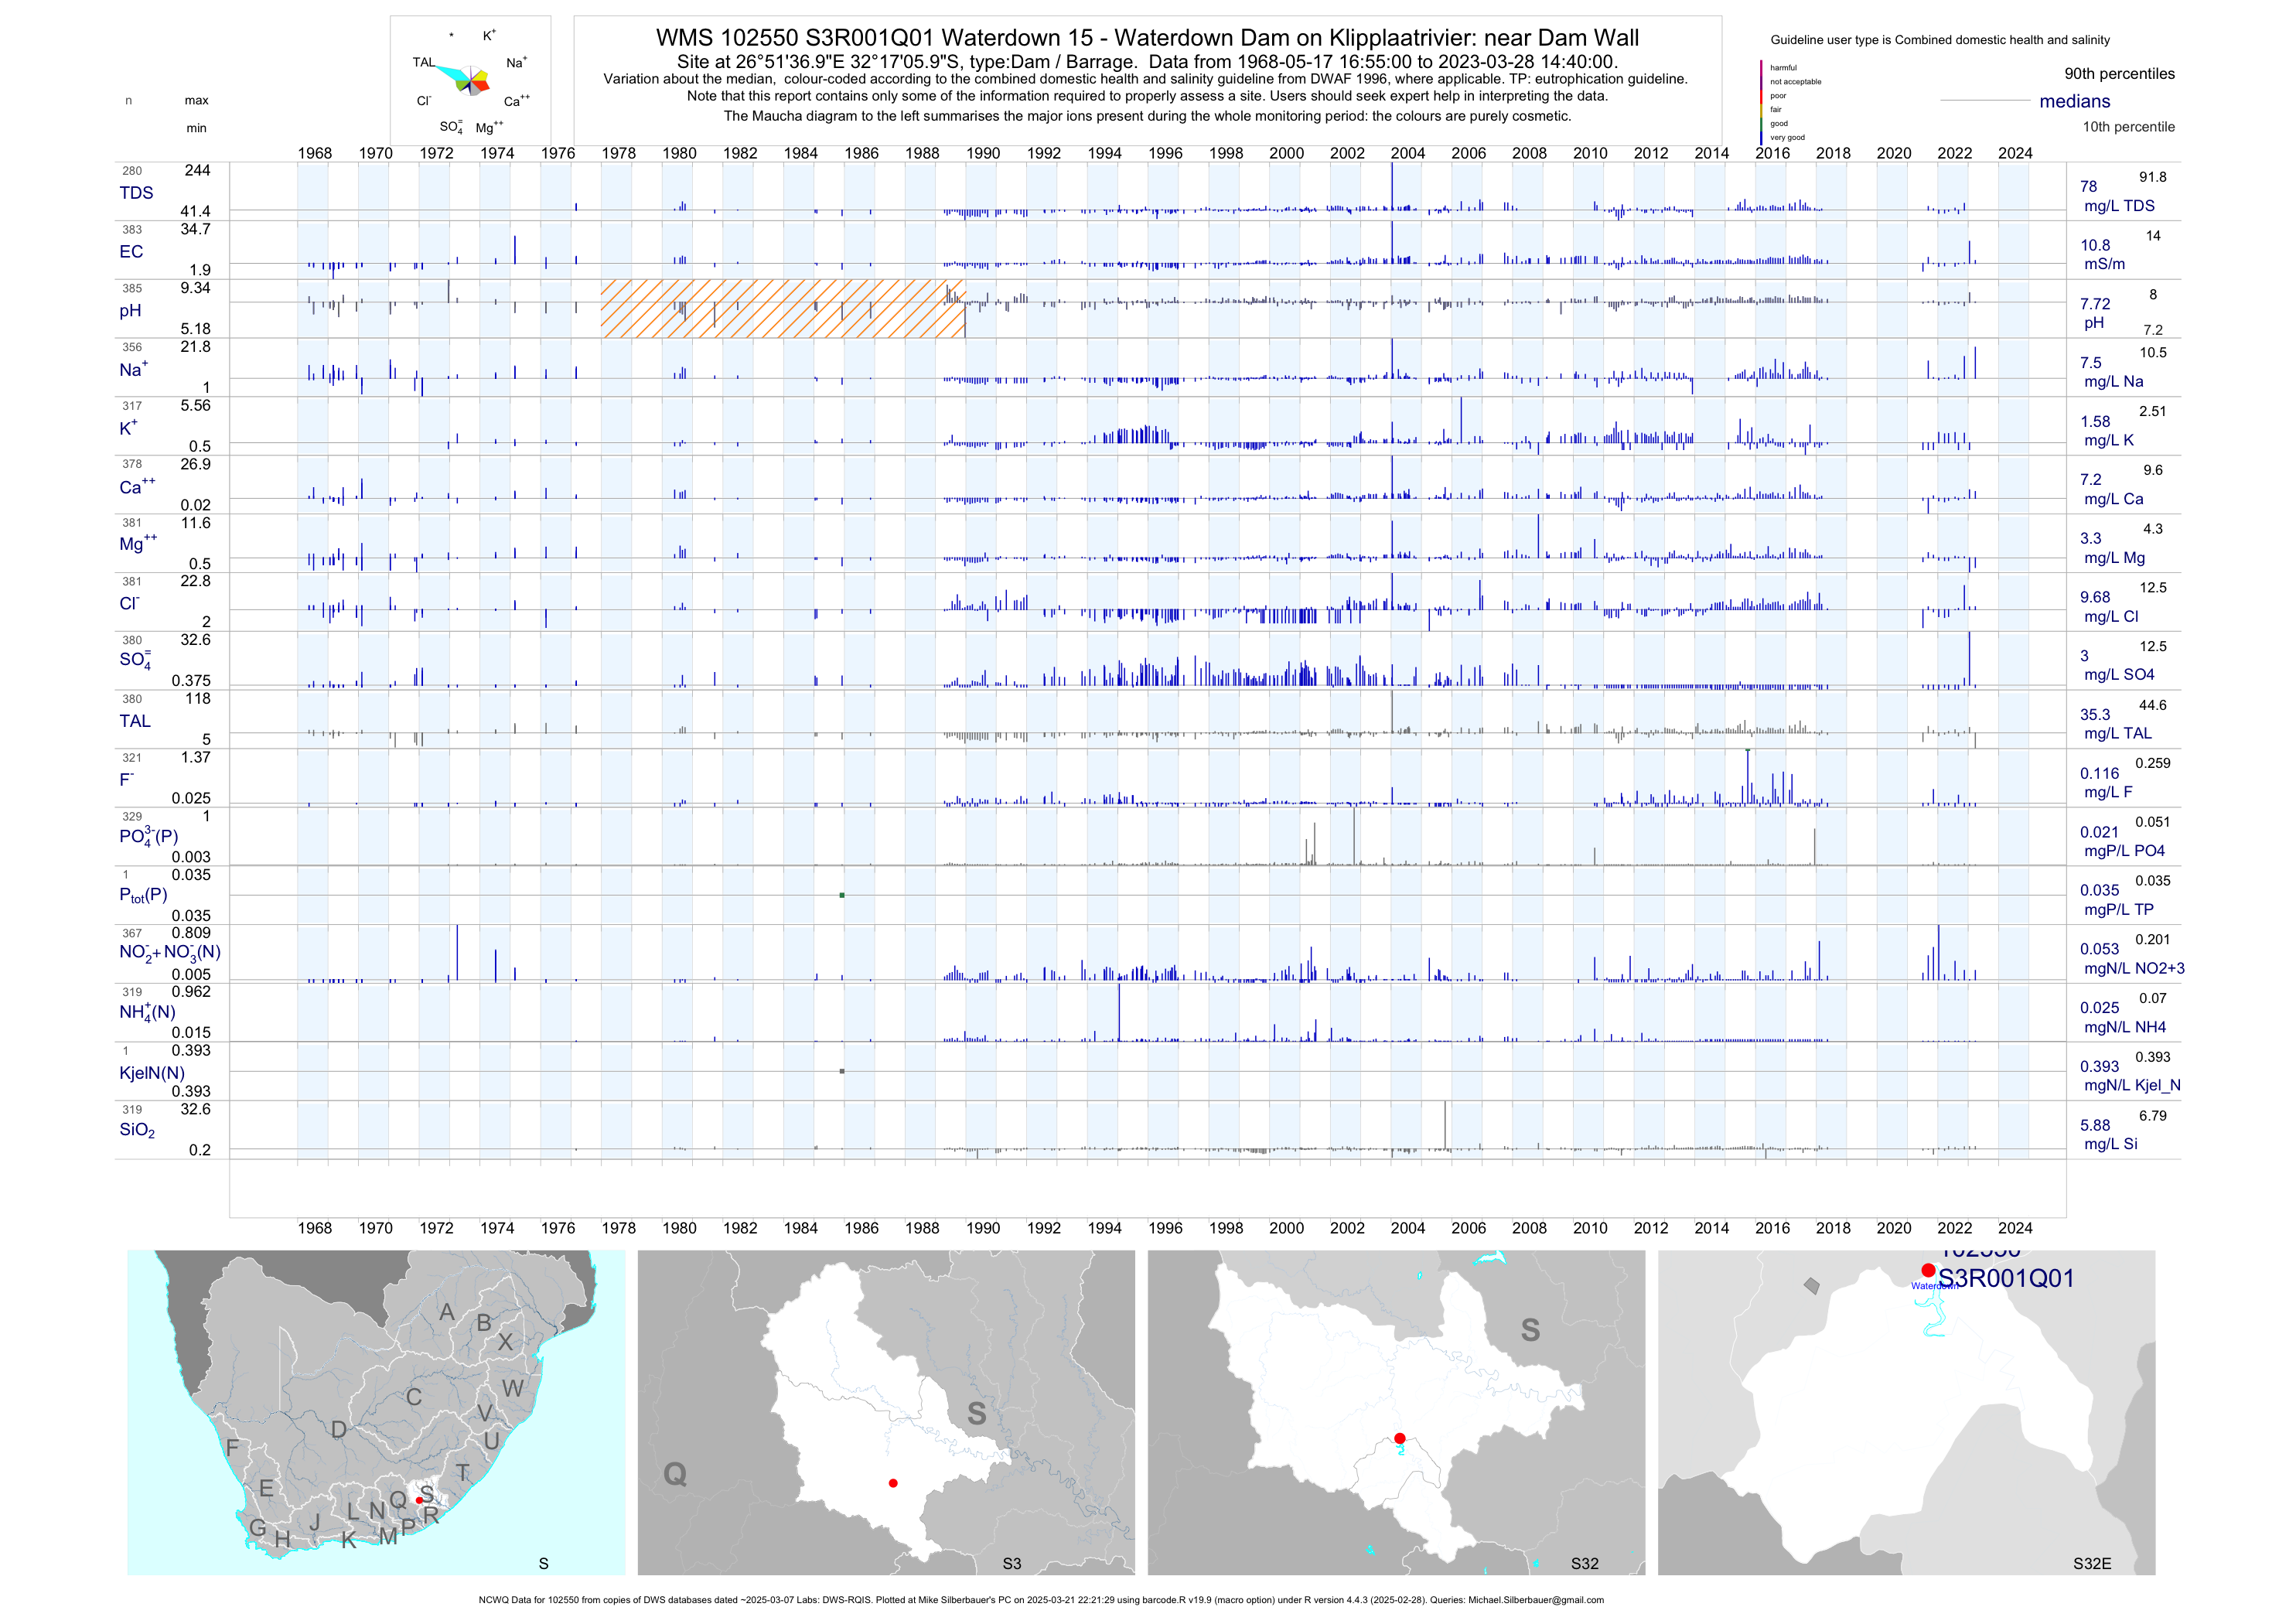Click the red site marker on S32 map
The width and height of the screenshot is (2296, 1624).
[1400, 1438]
